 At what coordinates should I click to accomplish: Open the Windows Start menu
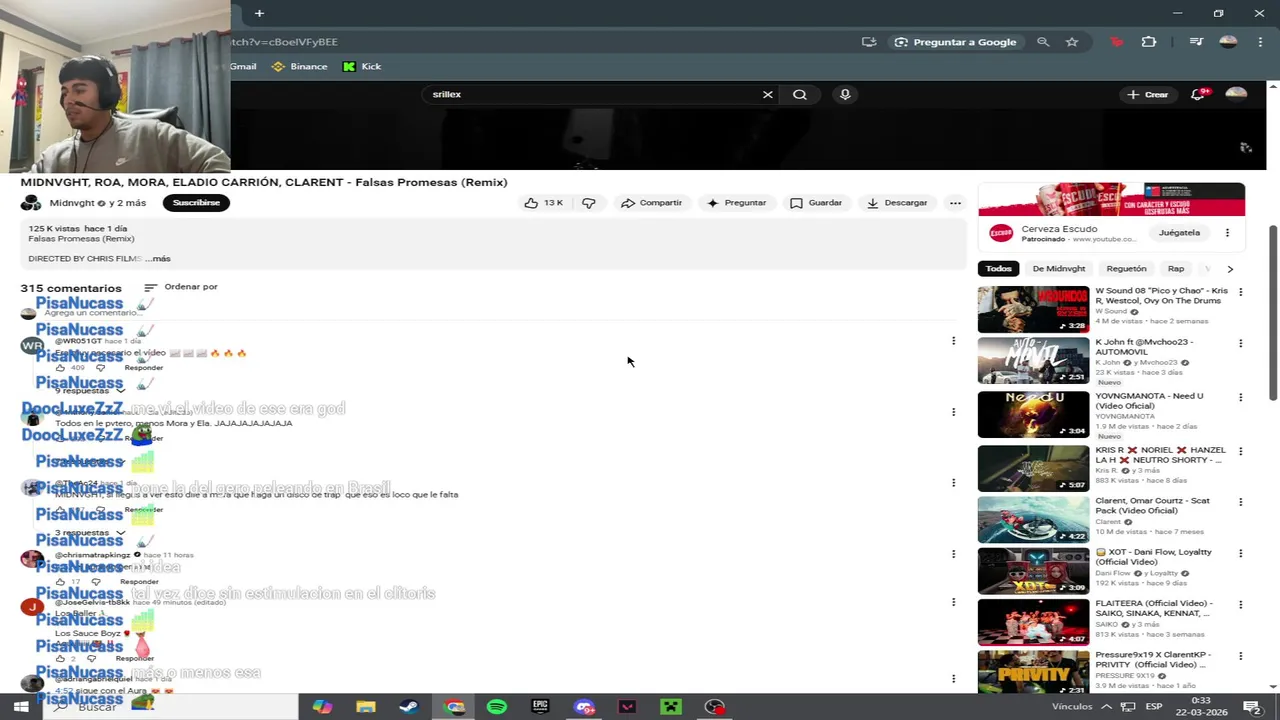click(x=20, y=707)
